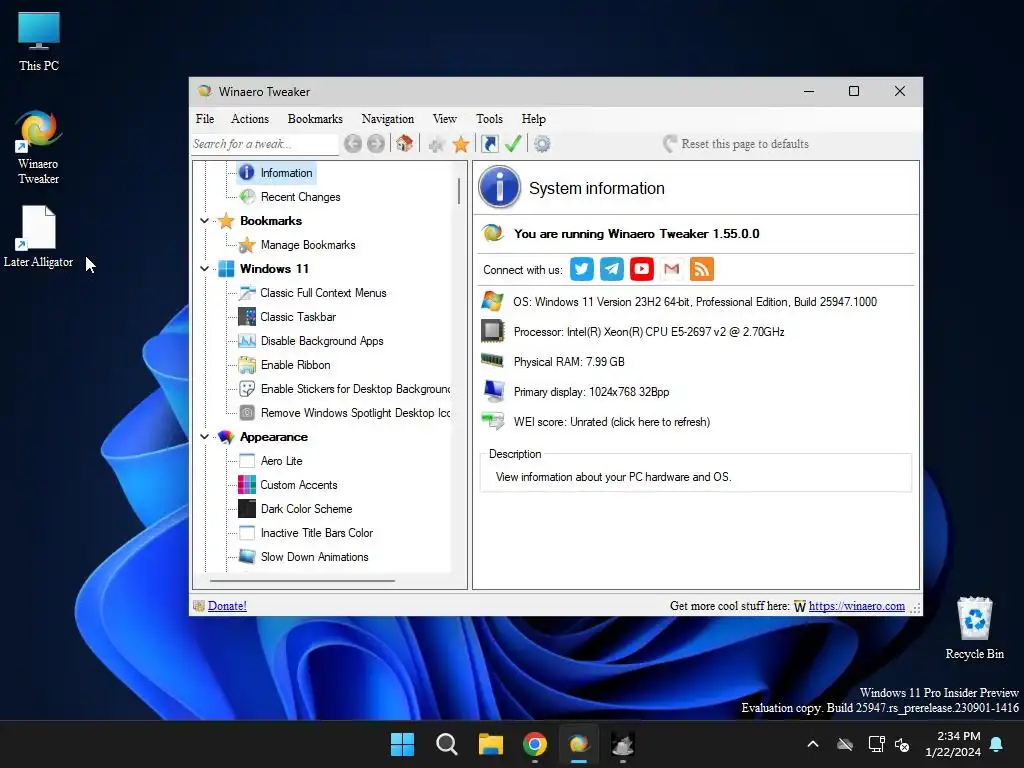This screenshot has height=768, width=1024.
Task: Collapse the Bookmarks tree section
Action: click(204, 221)
